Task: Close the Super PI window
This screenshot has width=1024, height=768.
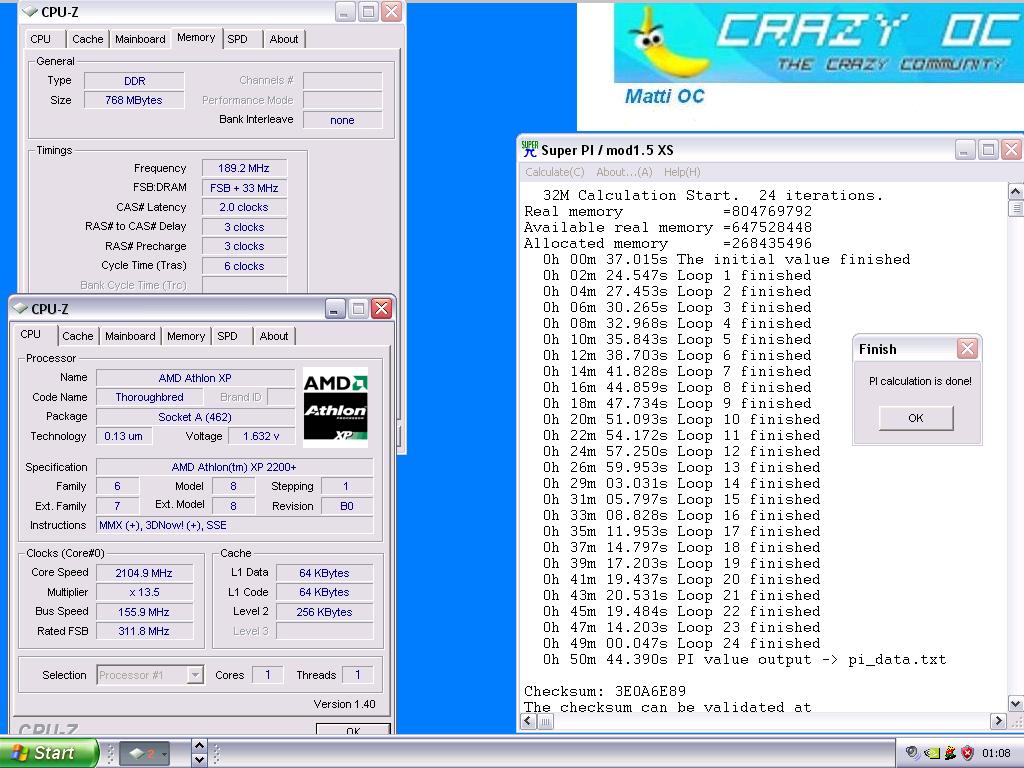Action: pos(1012,150)
